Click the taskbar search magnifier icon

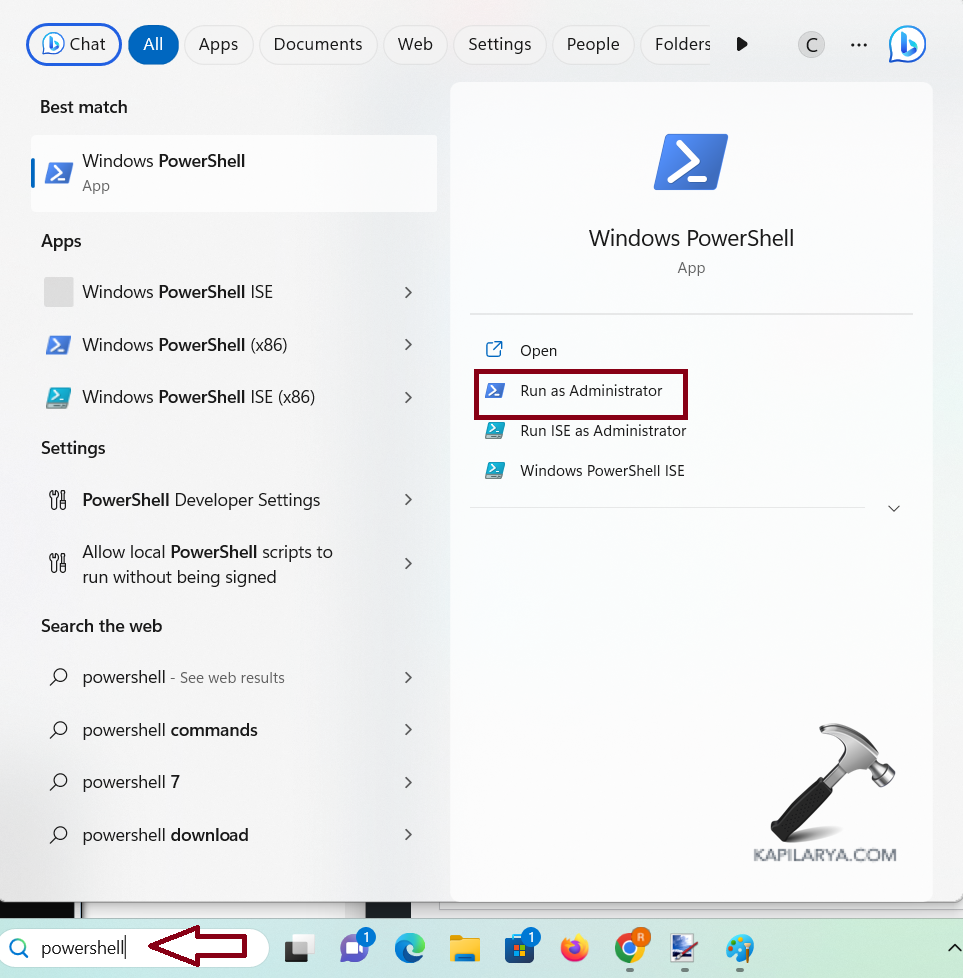19,948
